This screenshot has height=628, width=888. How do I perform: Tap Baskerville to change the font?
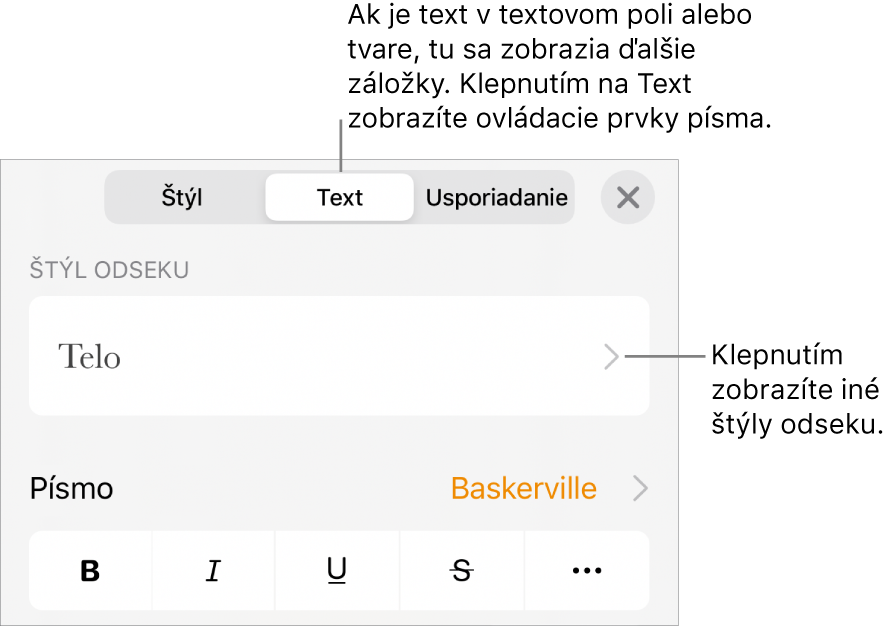[x=522, y=489]
